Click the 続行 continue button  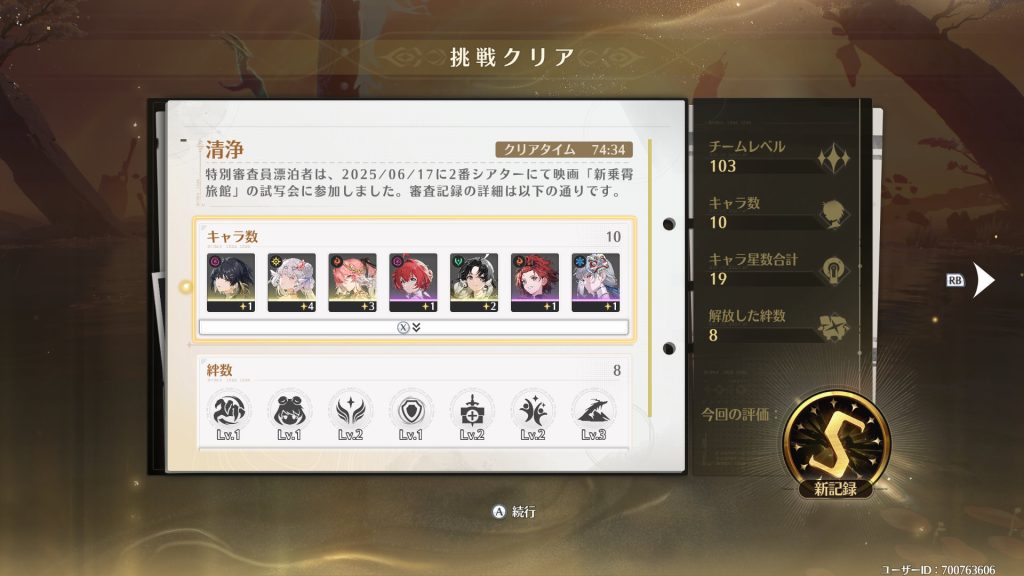(x=514, y=512)
